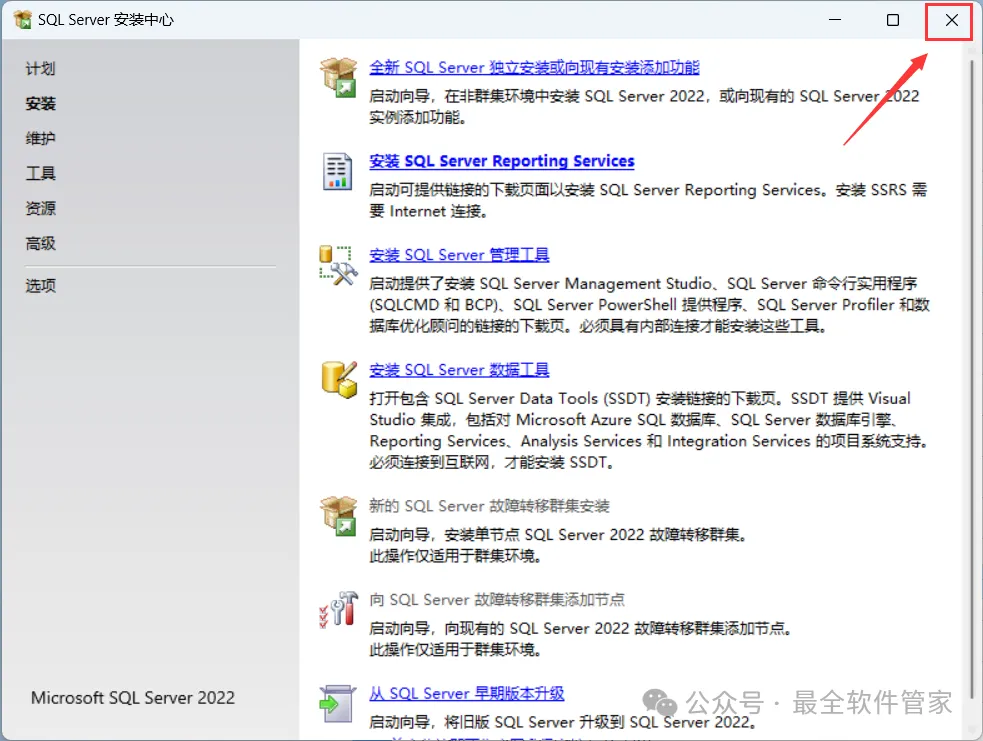
Task: Select the 安装 sidebar item
Action: point(41,103)
